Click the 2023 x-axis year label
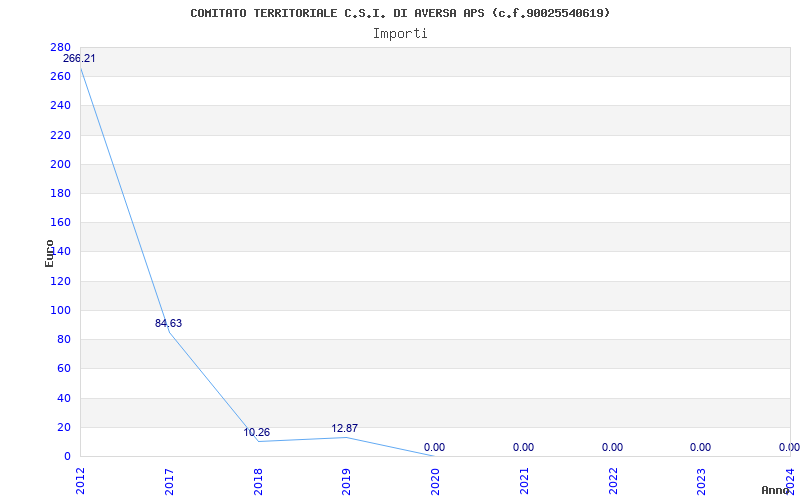This screenshot has height=500, width=800. 702,481
